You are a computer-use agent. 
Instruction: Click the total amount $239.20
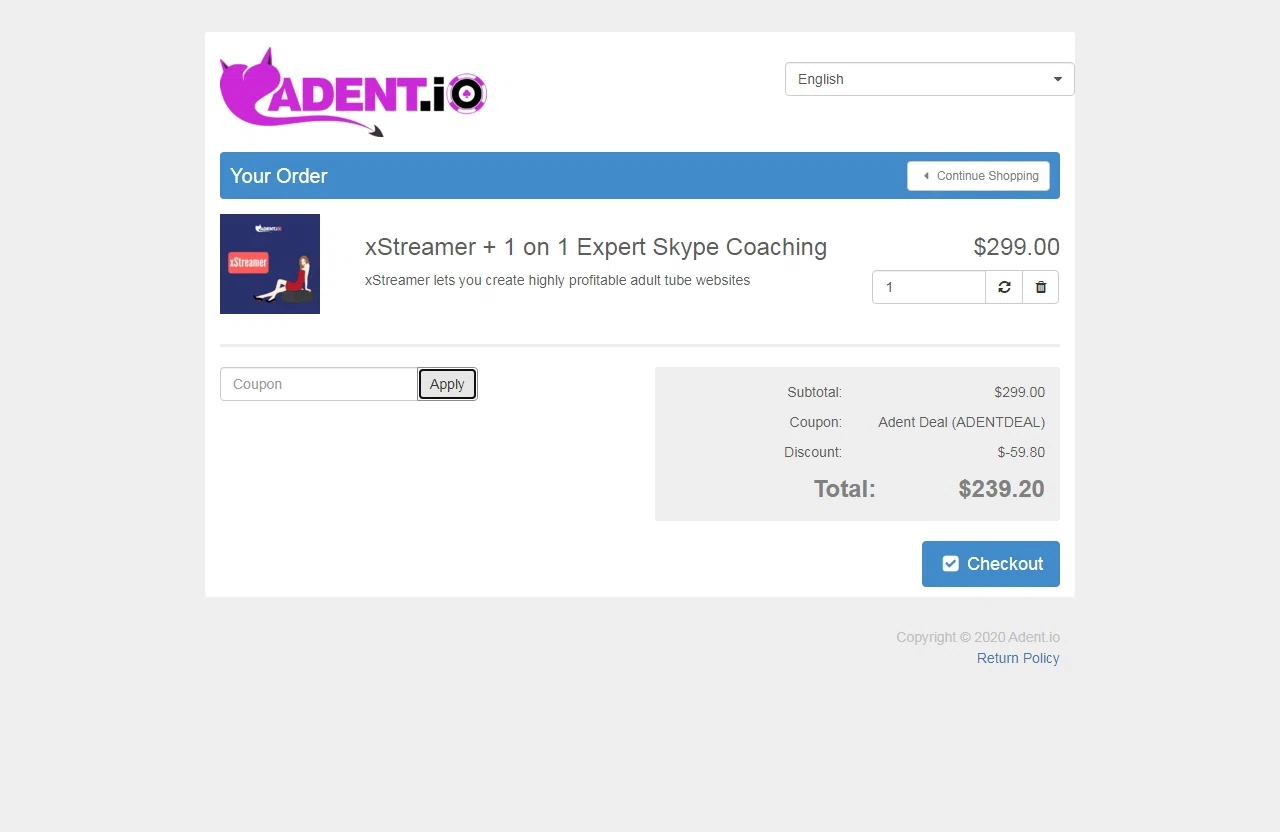(x=1001, y=489)
